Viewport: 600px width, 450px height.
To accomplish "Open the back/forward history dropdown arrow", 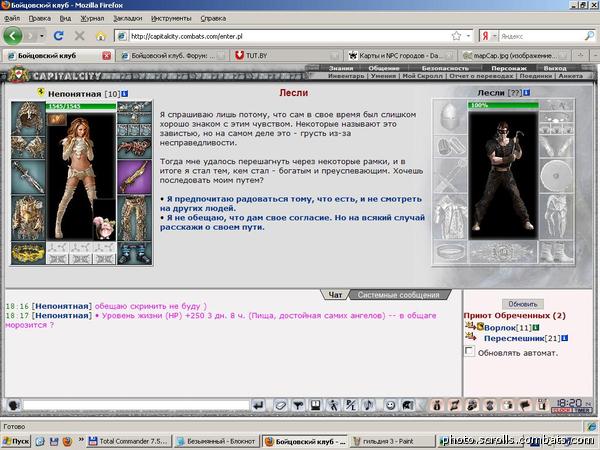I will 42,36.
